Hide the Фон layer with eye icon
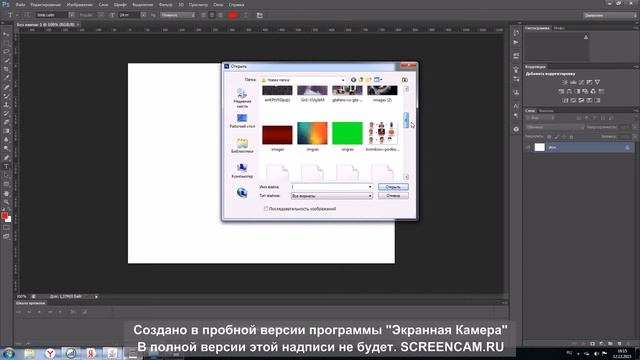Image resolution: width=640 pixels, height=360 pixels. (529, 147)
